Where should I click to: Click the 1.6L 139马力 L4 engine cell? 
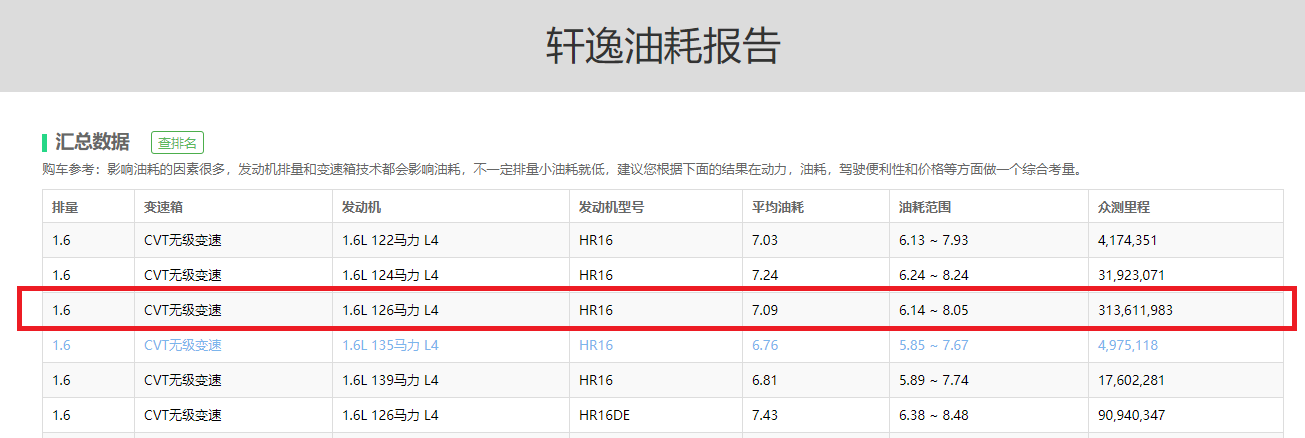tap(390, 380)
